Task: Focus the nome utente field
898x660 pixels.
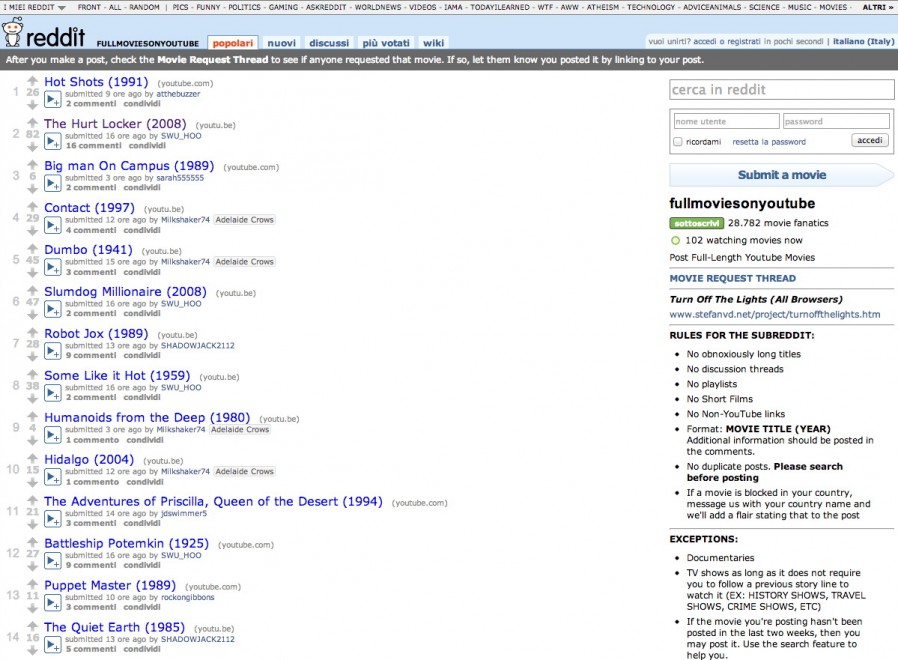Action: [x=726, y=121]
